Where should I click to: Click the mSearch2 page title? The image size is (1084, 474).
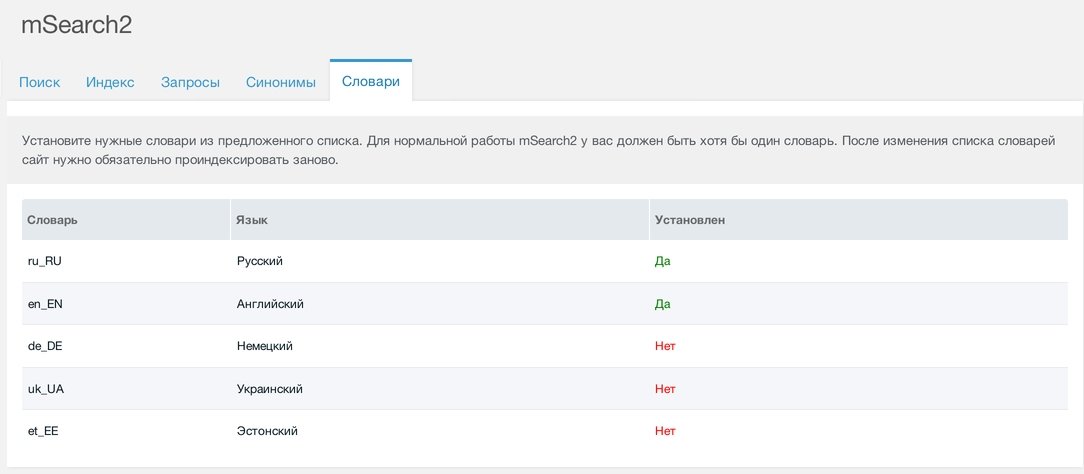(76, 26)
